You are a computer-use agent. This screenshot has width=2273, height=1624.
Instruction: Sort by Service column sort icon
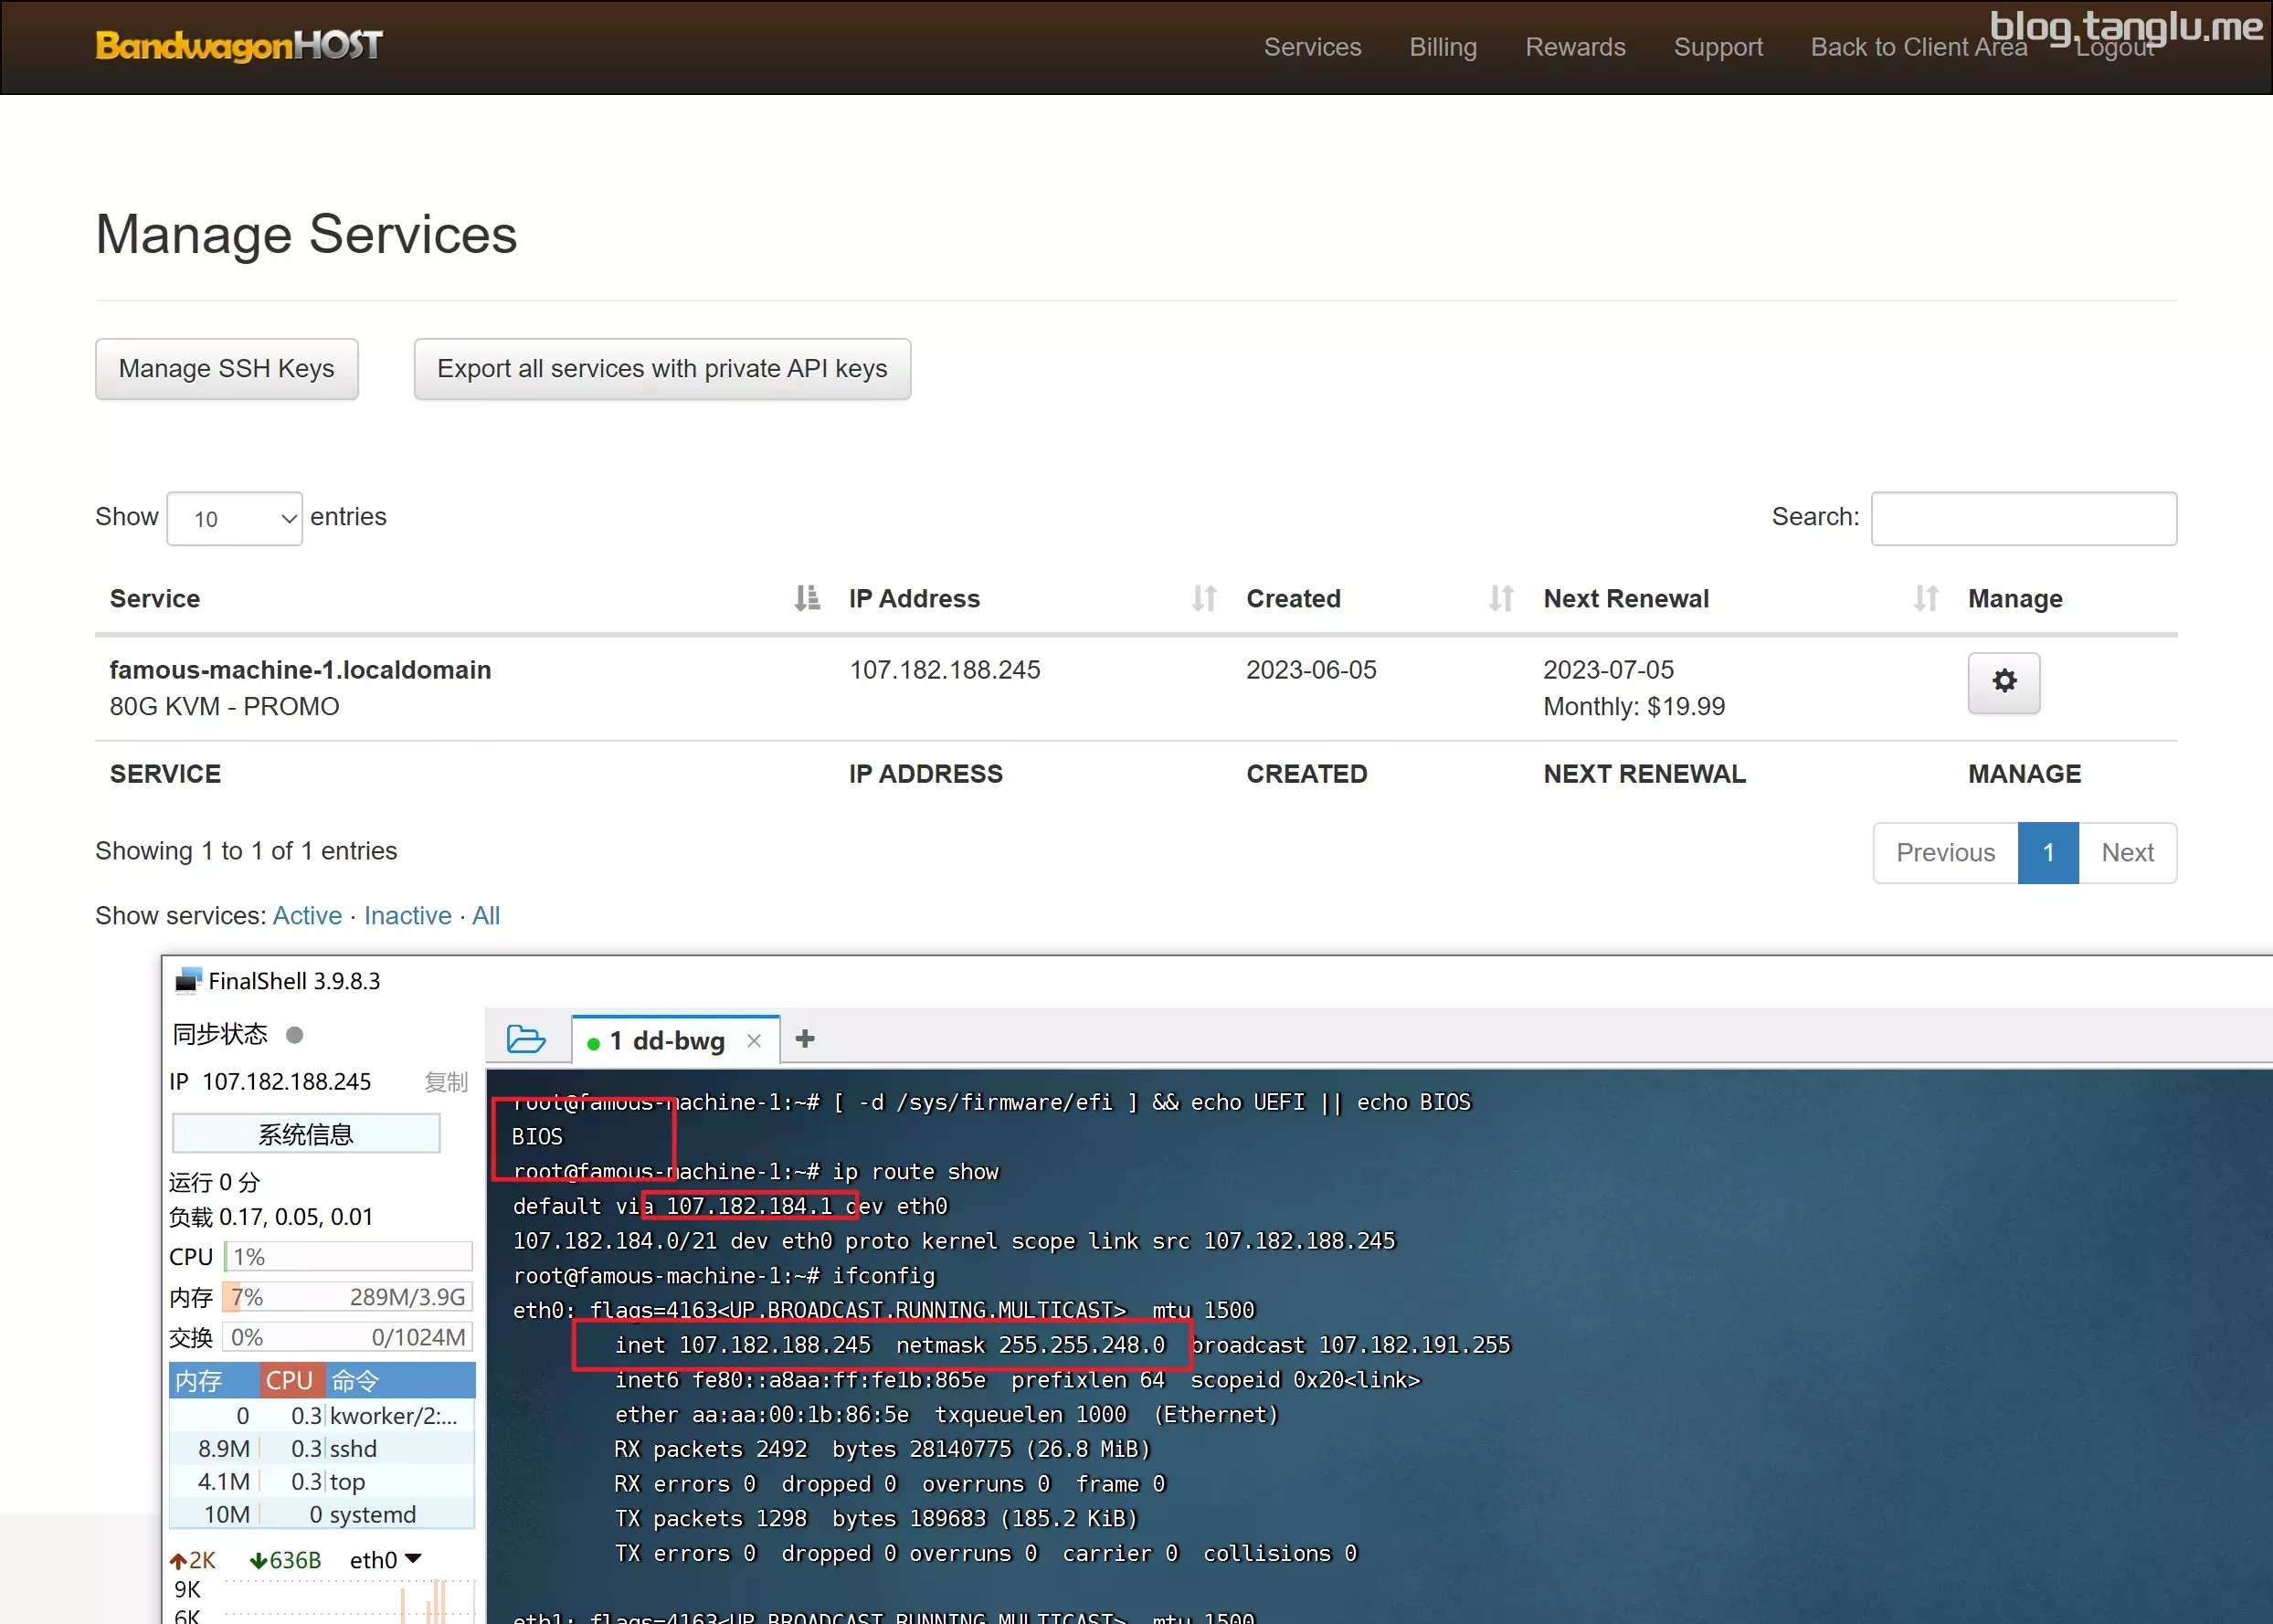tap(806, 598)
